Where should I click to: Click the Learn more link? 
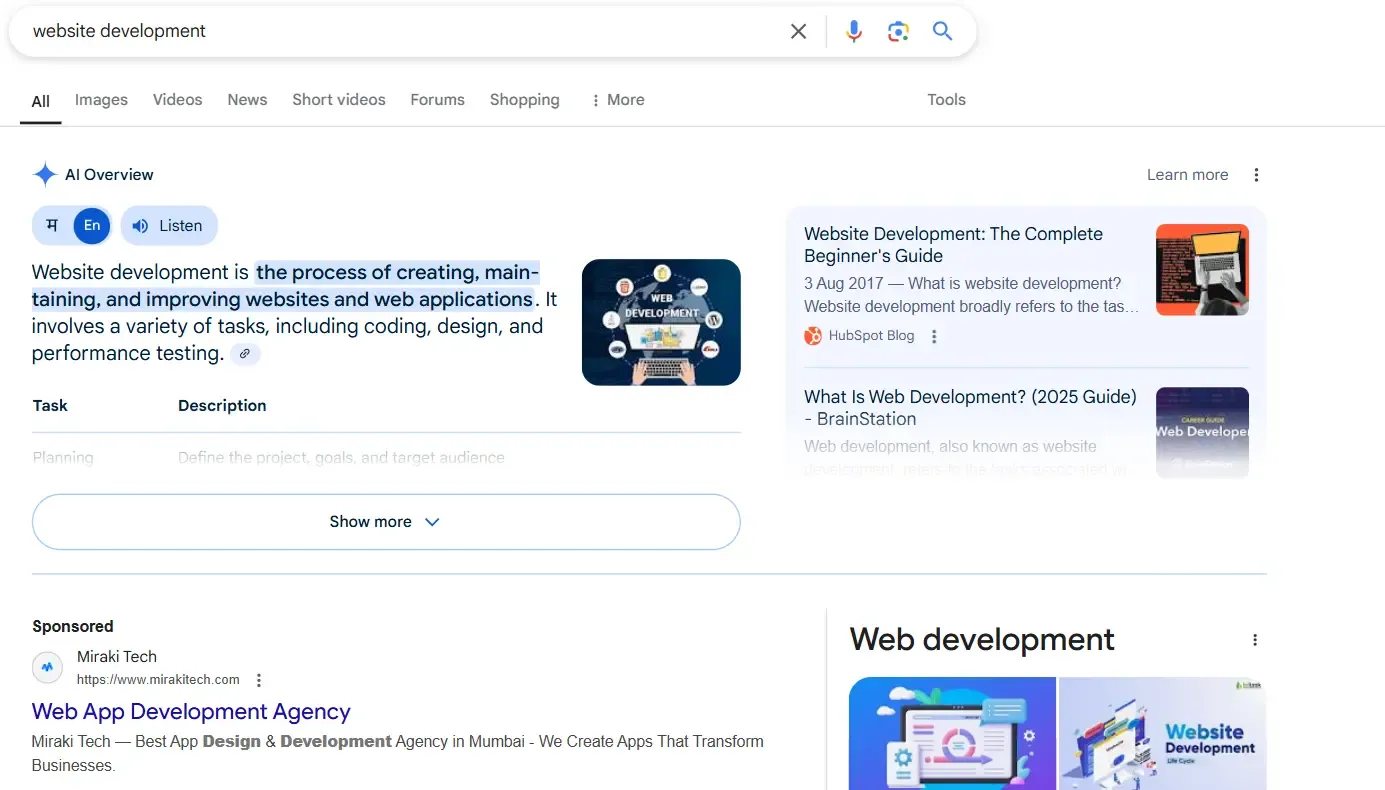coord(1187,174)
